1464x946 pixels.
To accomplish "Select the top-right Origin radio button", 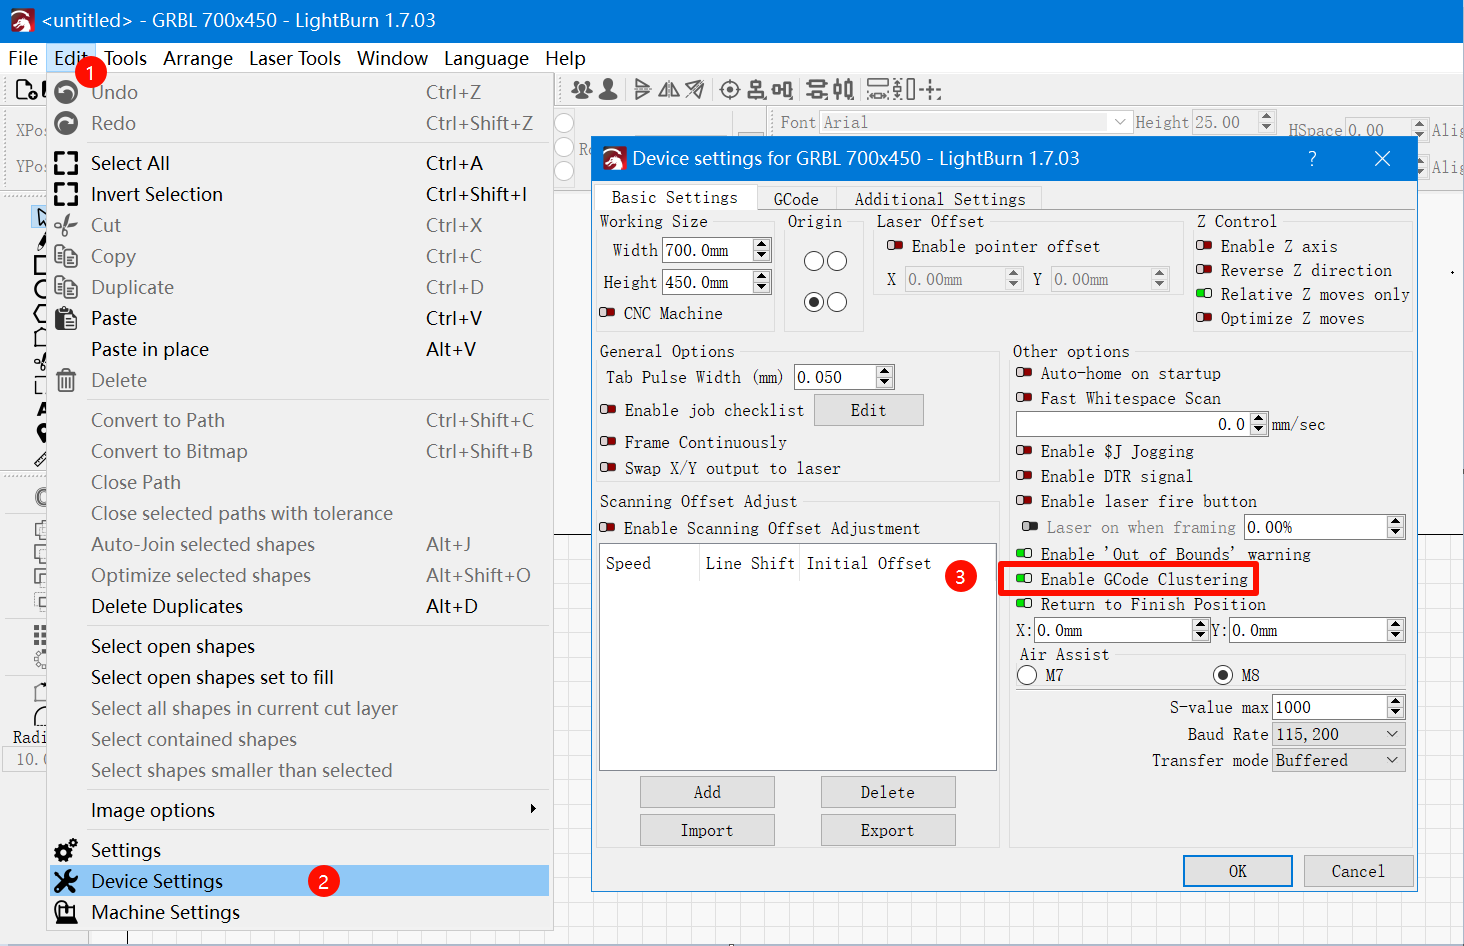I will (837, 261).
